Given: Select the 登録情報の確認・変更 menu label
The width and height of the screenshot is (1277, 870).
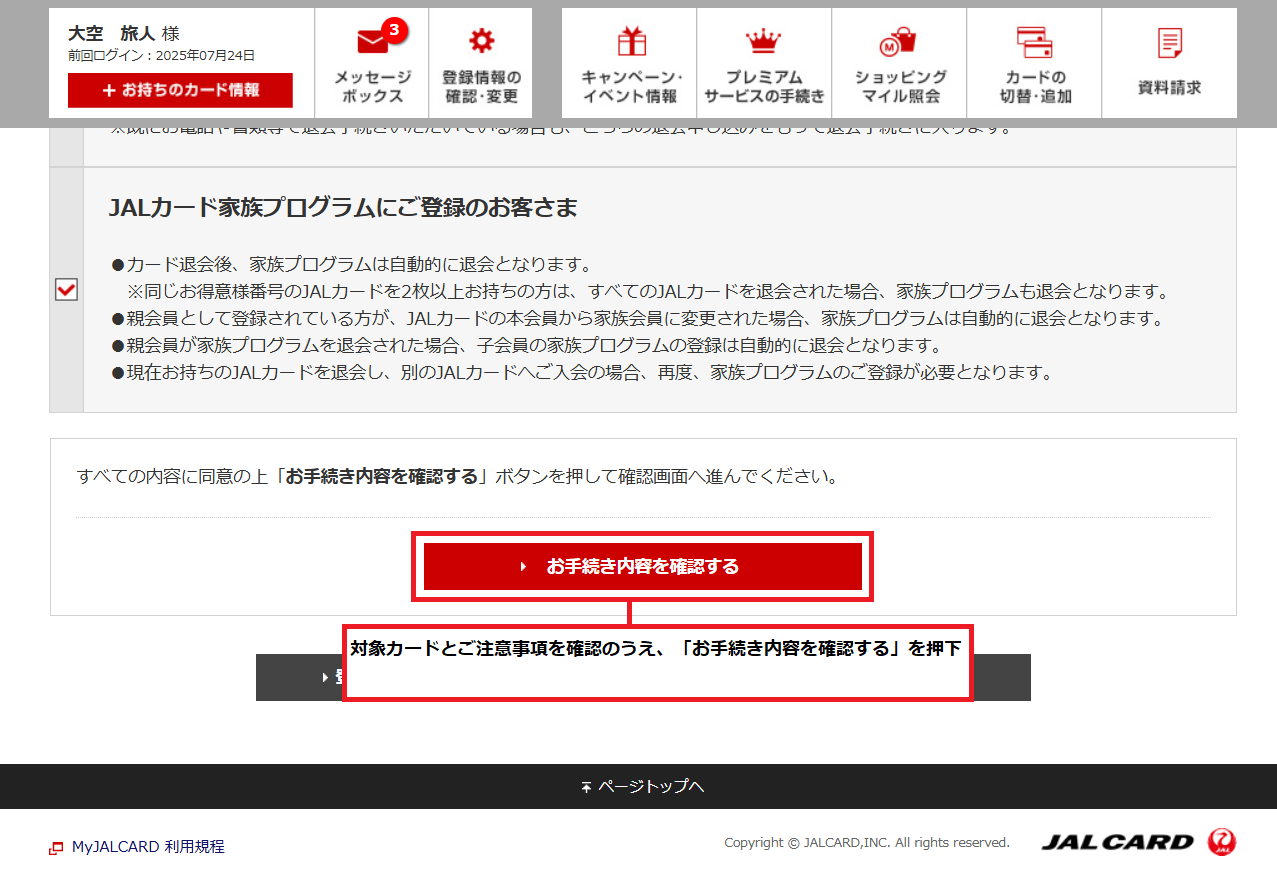Looking at the screenshot, I should pyautogui.click(x=482, y=87).
